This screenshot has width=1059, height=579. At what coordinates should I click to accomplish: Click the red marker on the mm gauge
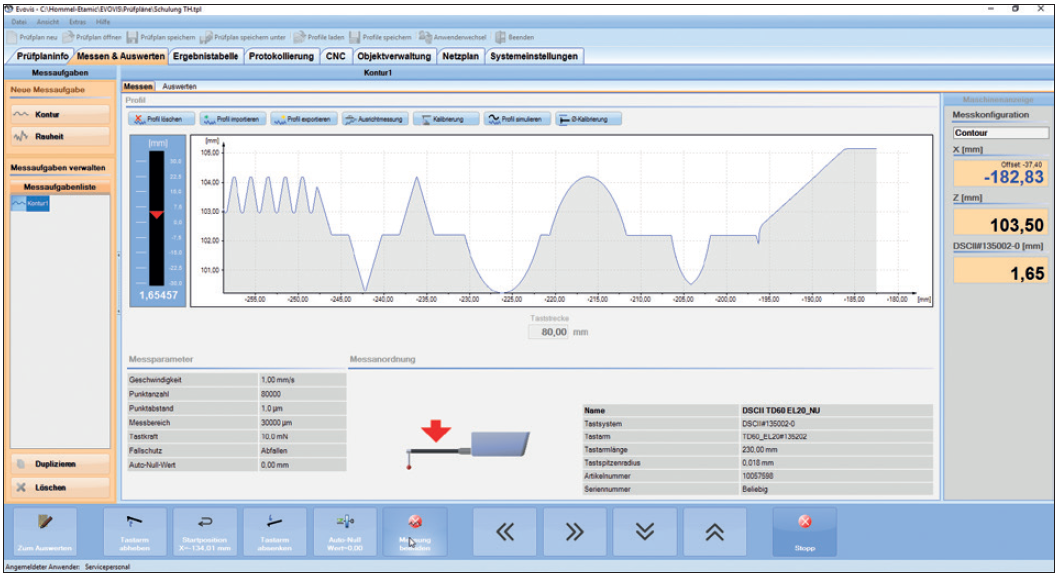tap(155, 214)
